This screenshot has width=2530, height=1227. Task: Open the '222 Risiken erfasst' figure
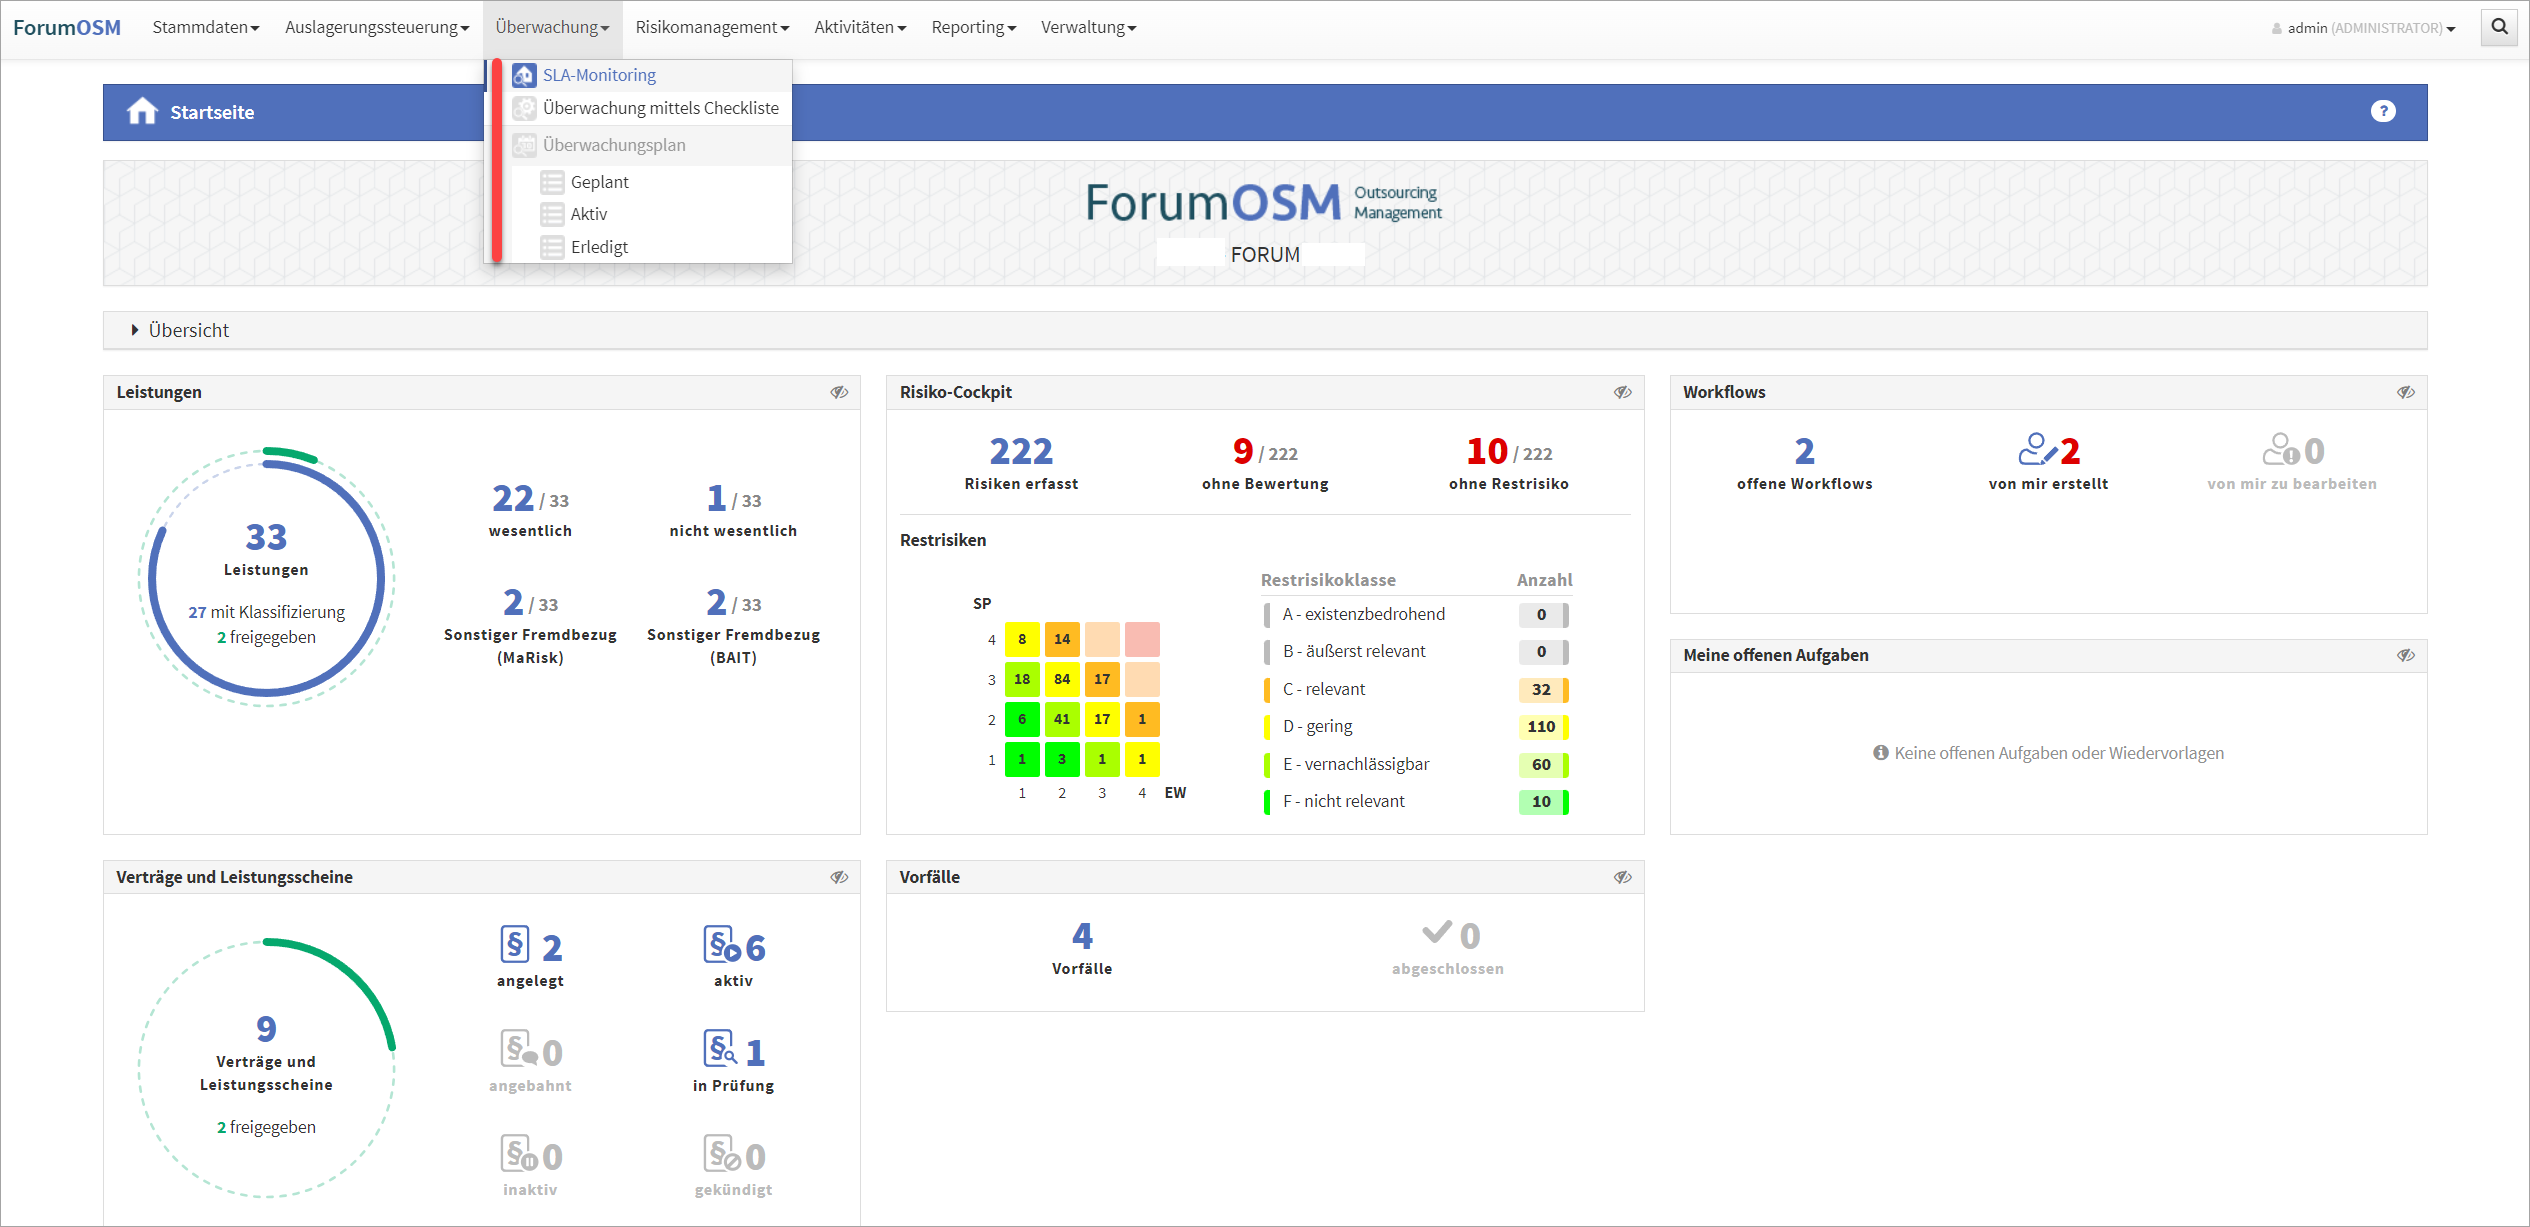click(1020, 452)
